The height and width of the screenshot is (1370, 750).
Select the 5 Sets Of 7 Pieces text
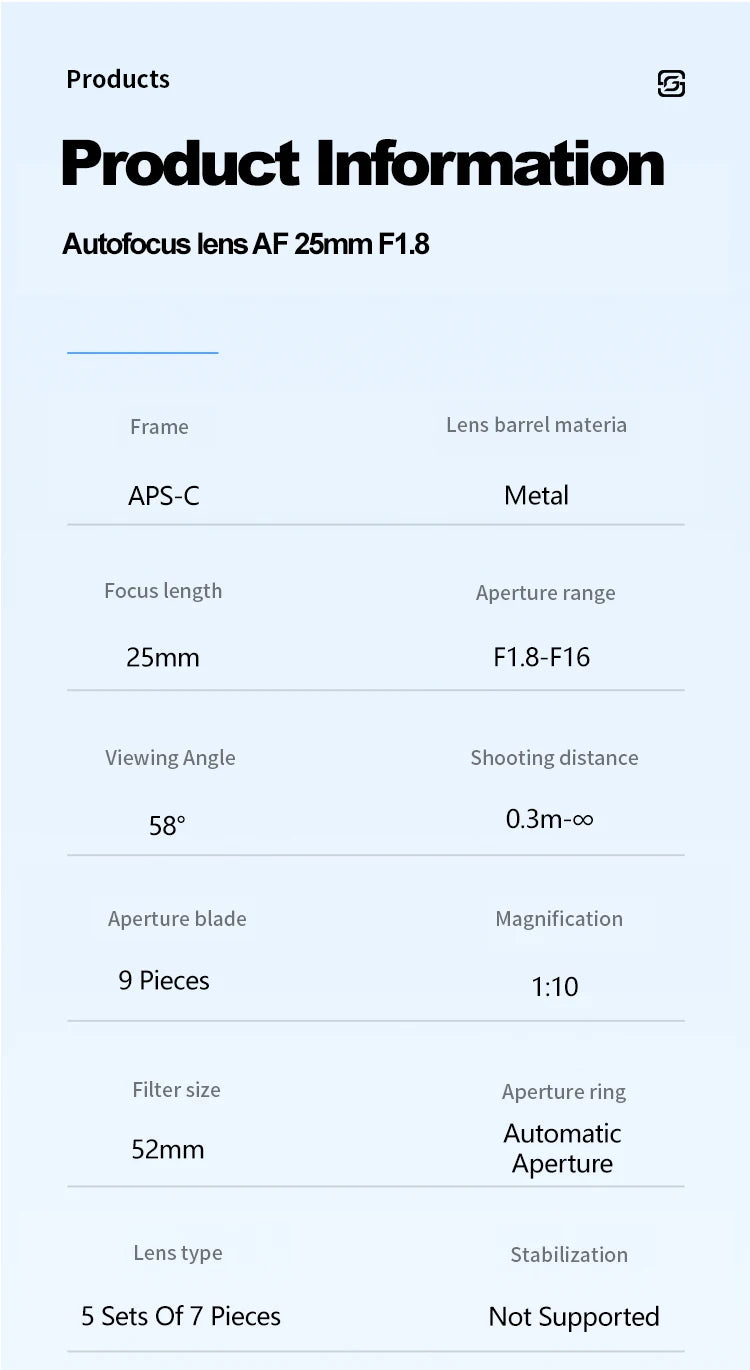[181, 1316]
